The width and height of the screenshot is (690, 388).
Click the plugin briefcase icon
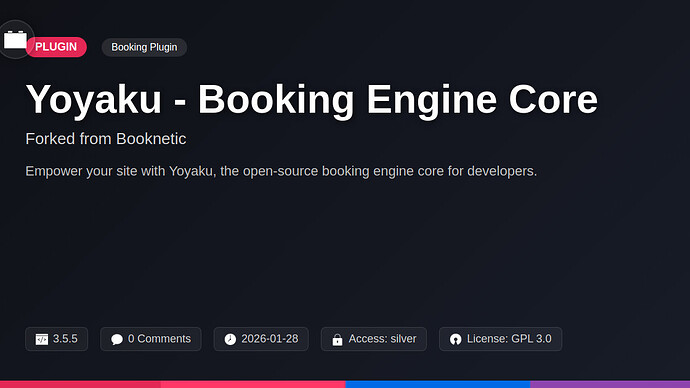(x=15, y=40)
